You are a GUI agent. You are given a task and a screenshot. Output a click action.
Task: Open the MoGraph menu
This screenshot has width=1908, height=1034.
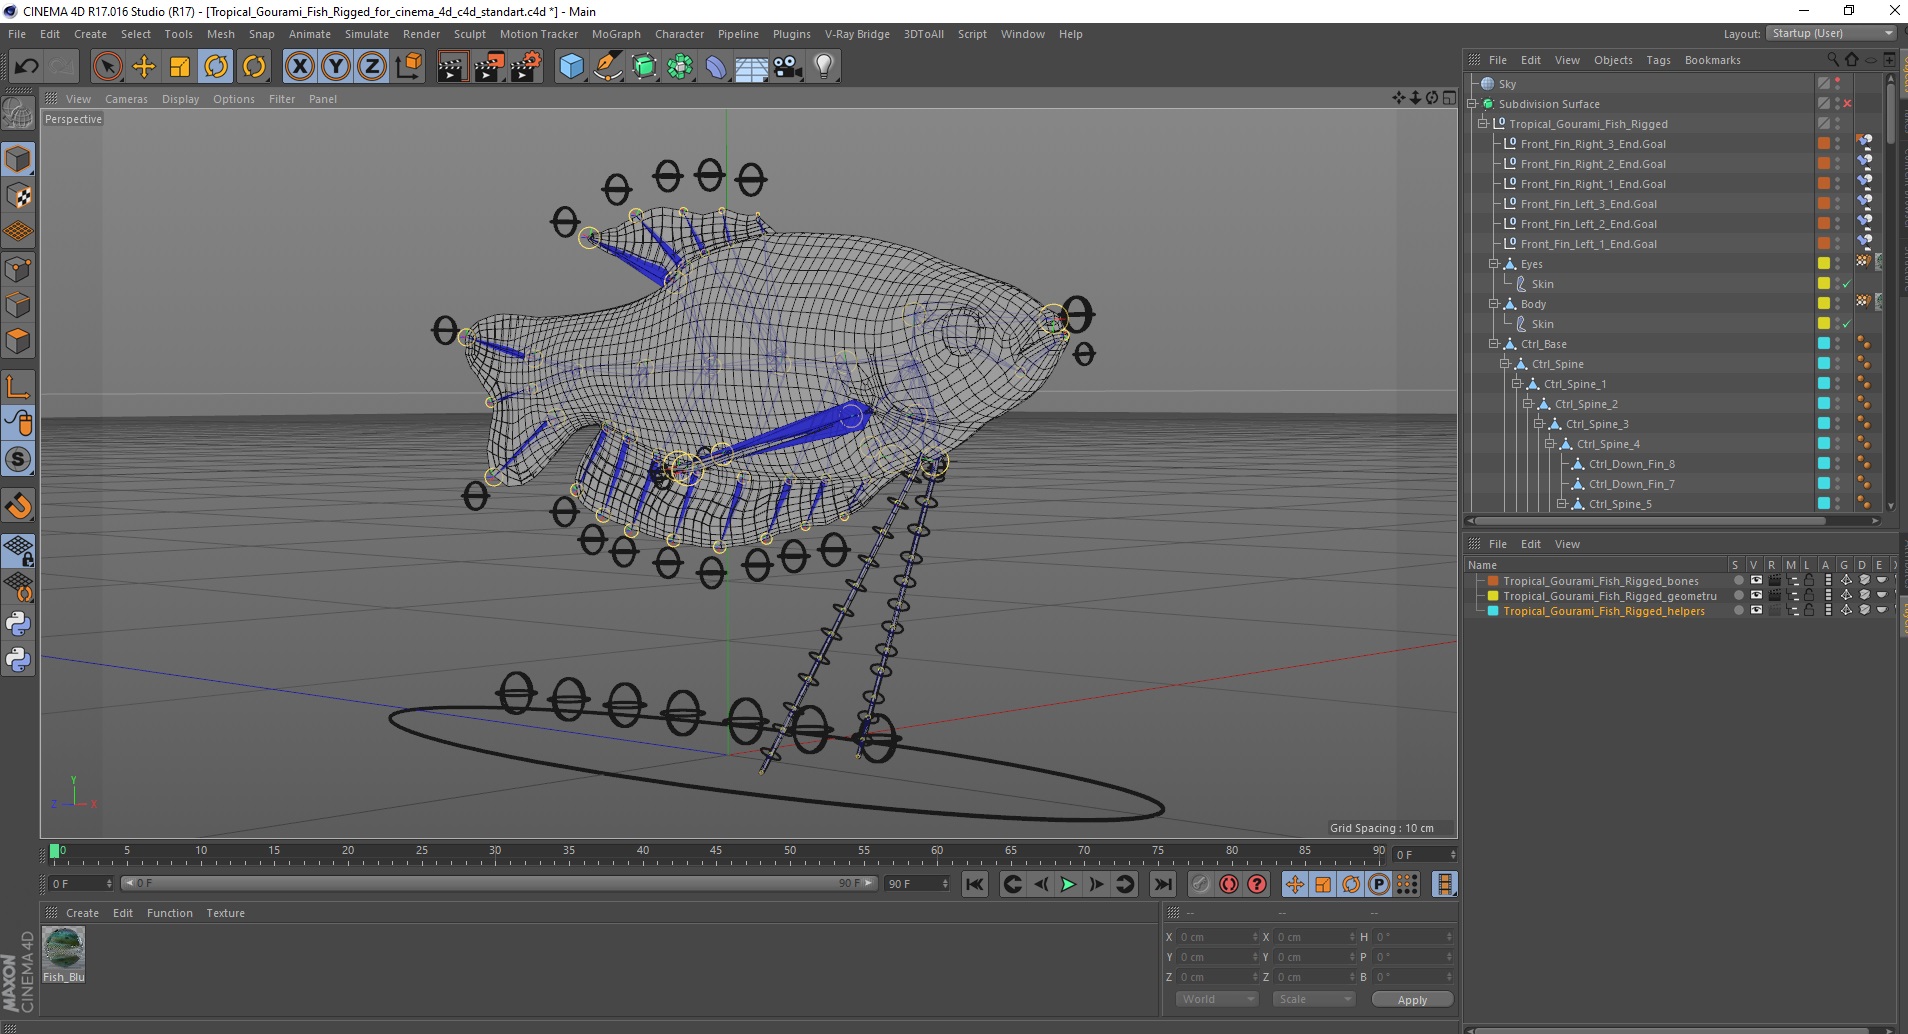[x=616, y=34]
